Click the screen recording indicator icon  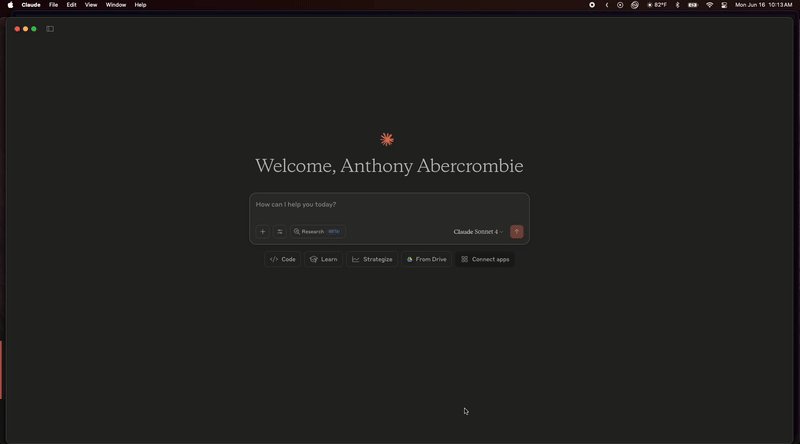coord(592,5)
